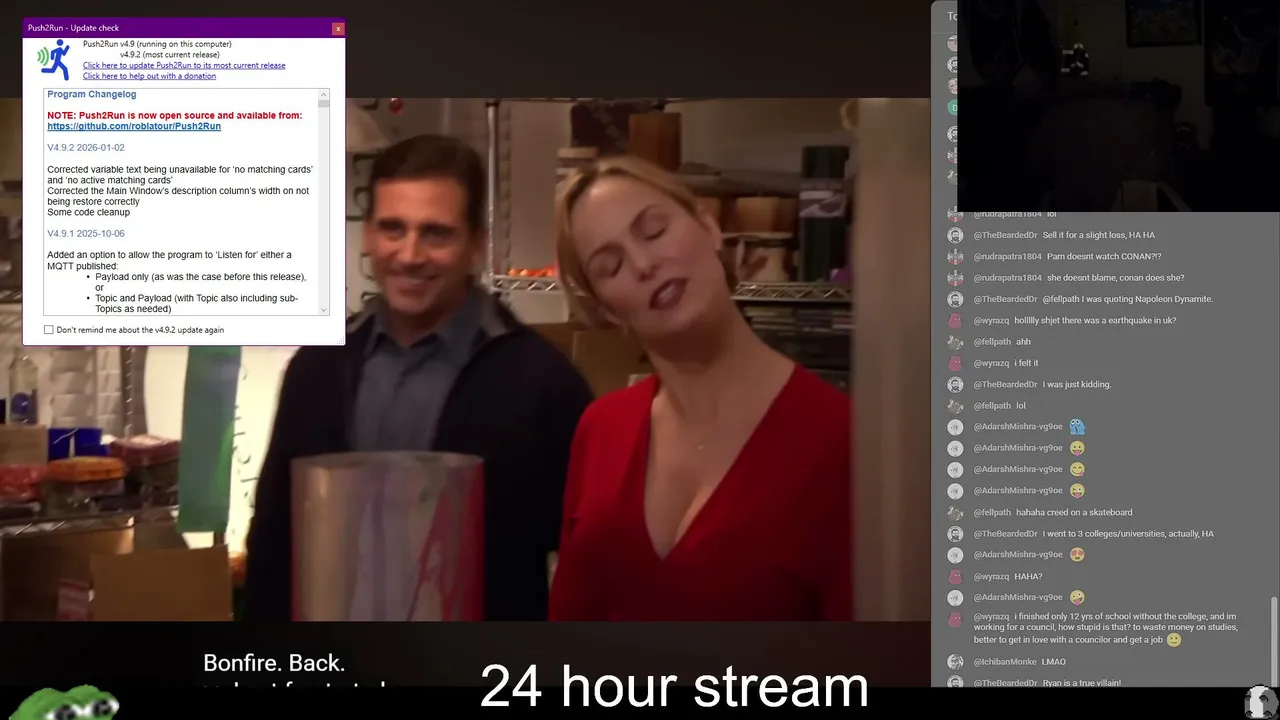Click the Push2Run running man logo
Screen dimensions: 1280x720
[x=55, y=60]
